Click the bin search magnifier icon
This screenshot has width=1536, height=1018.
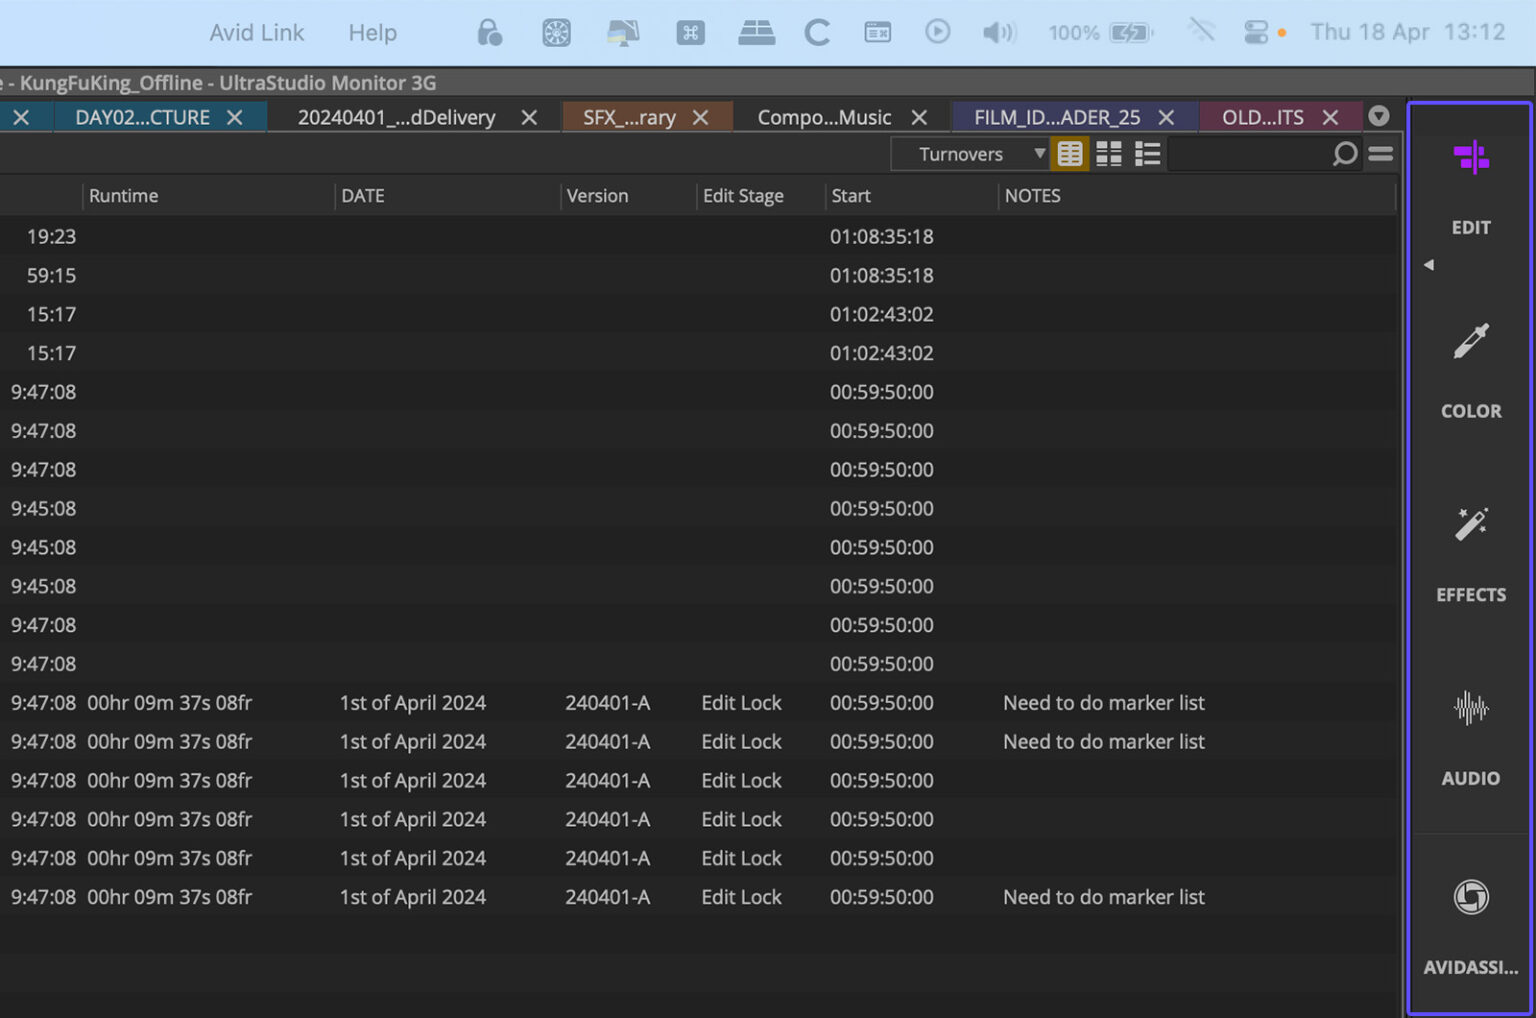tap(1344, 154)
